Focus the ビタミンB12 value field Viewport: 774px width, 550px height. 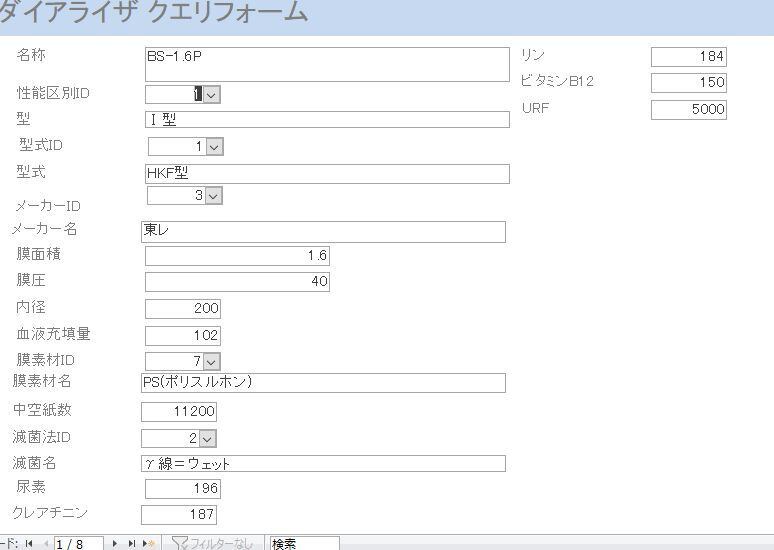(x=688, y=83)
